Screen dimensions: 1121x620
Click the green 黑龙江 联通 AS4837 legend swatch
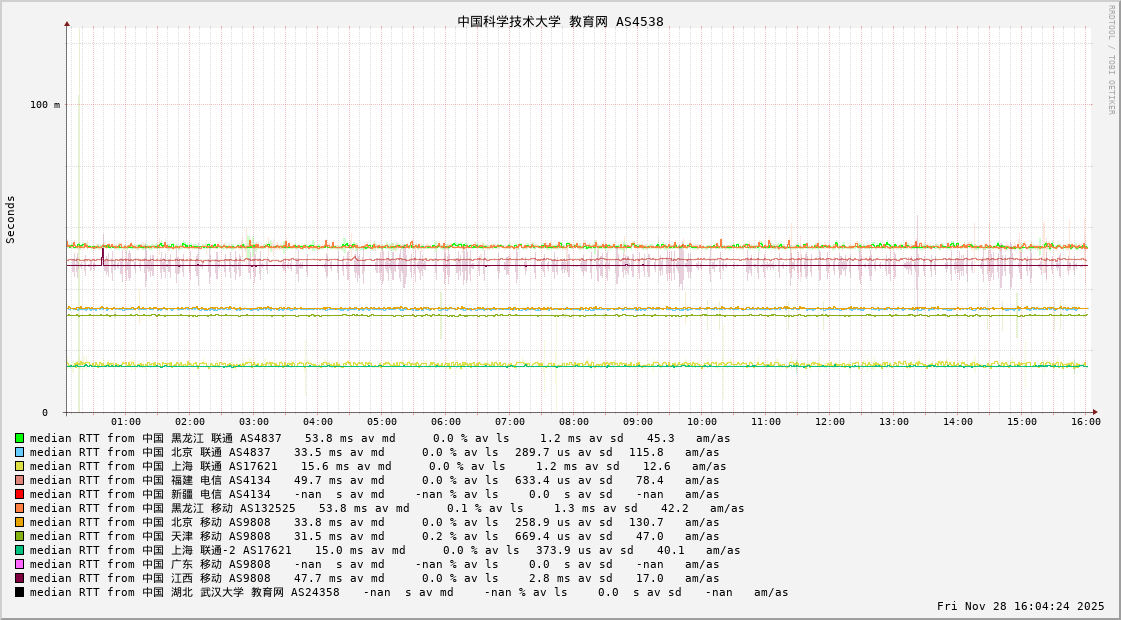19,438
